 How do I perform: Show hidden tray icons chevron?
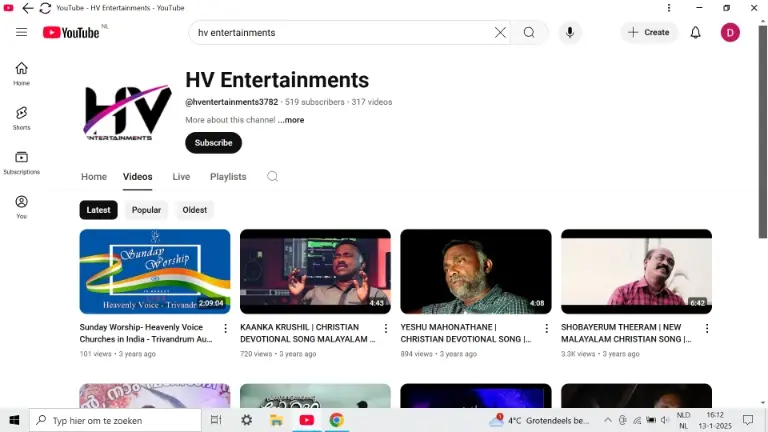[607, 420]
